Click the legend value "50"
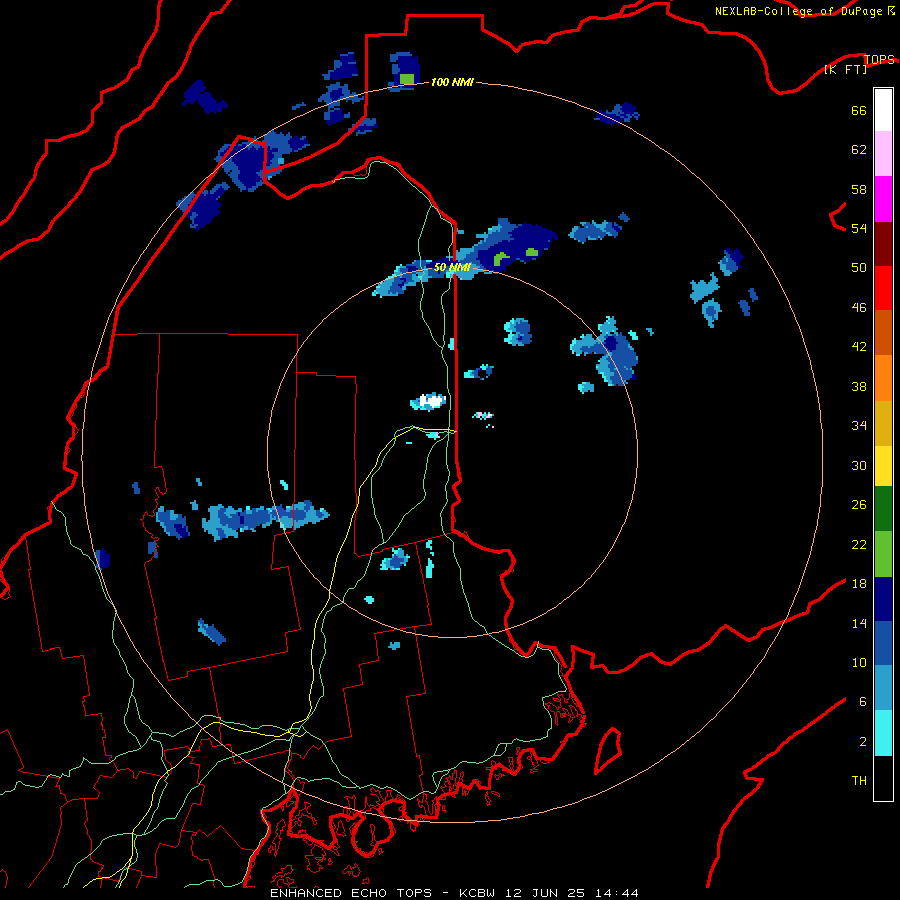 tap(859, 268)
